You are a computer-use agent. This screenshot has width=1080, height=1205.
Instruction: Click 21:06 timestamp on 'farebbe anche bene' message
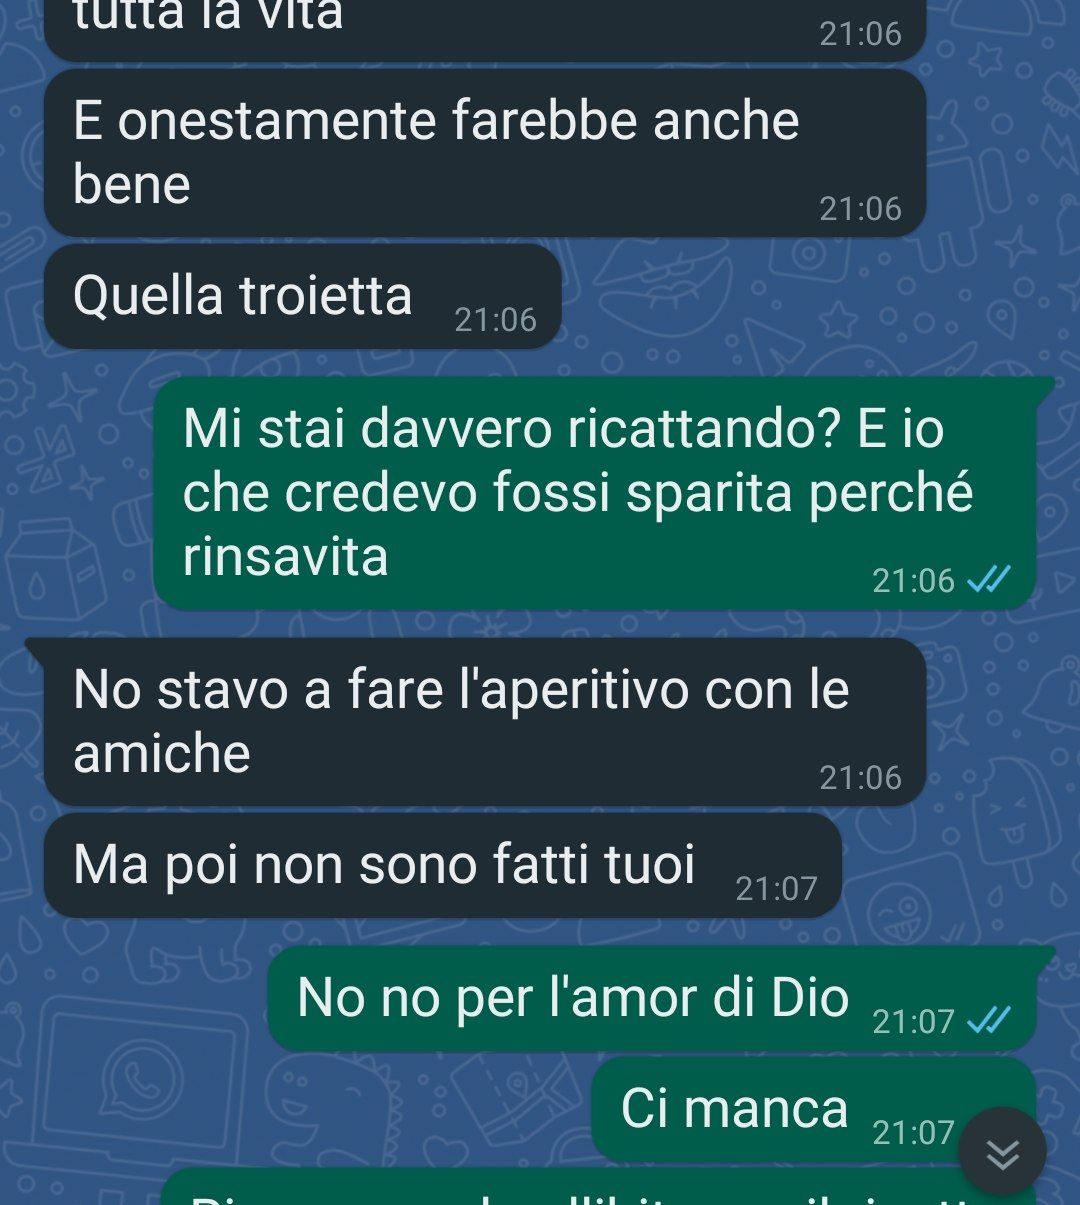(860, 208)
